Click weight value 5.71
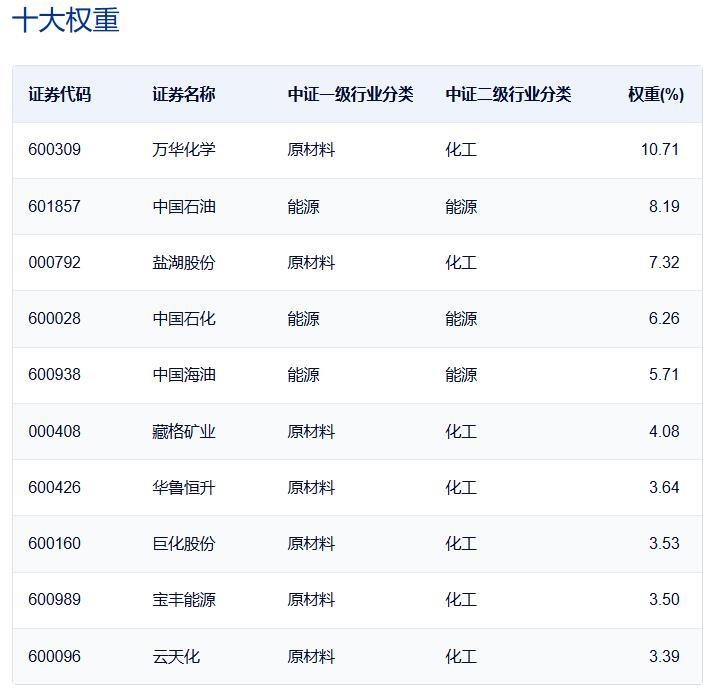720x692 pixels. tap(664, 374)
